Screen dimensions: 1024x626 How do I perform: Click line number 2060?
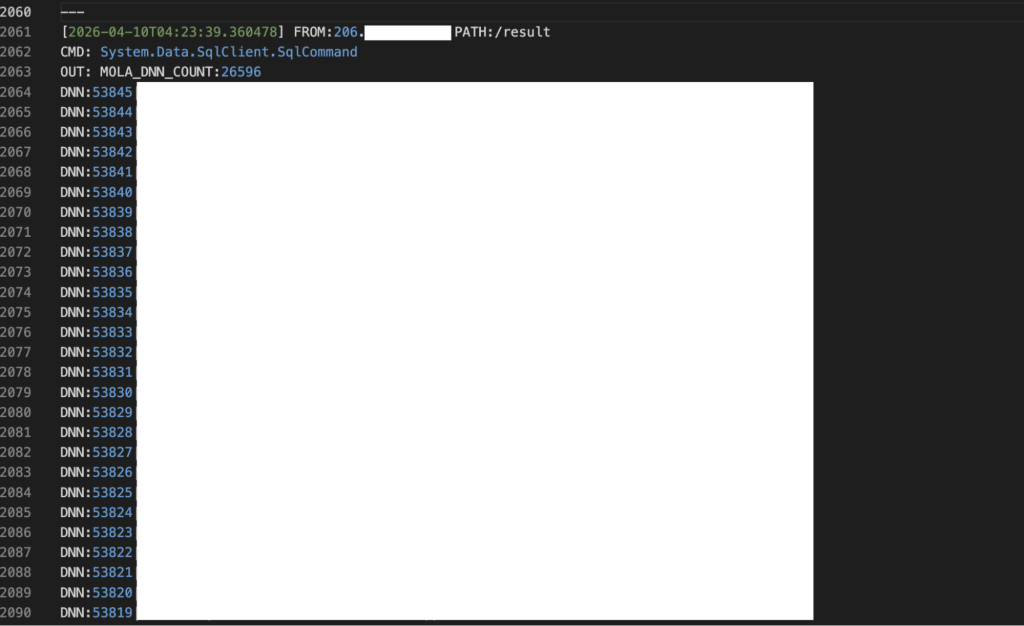pyautogui.click(x=16, y=12)
